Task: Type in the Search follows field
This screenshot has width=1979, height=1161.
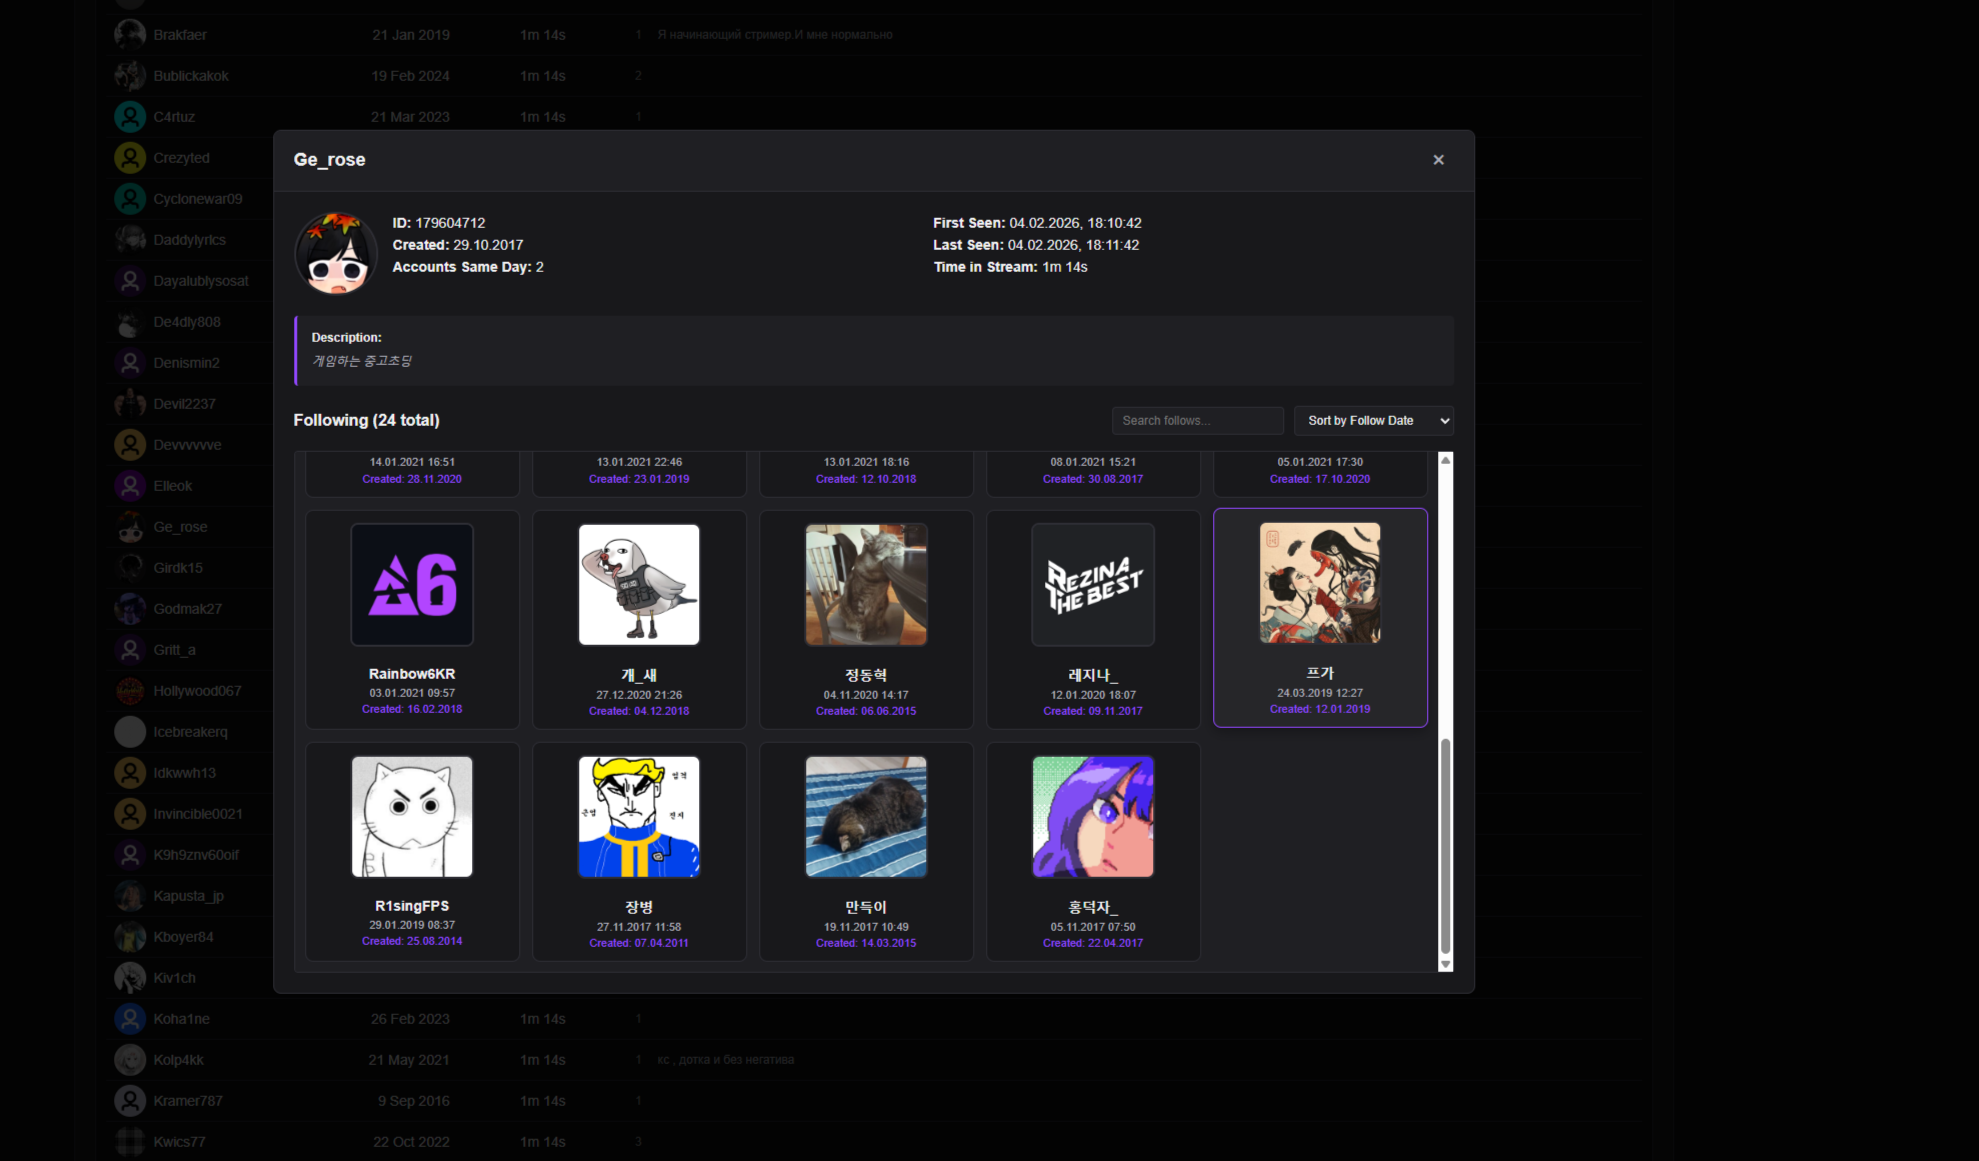Action: coord(1197,421)
